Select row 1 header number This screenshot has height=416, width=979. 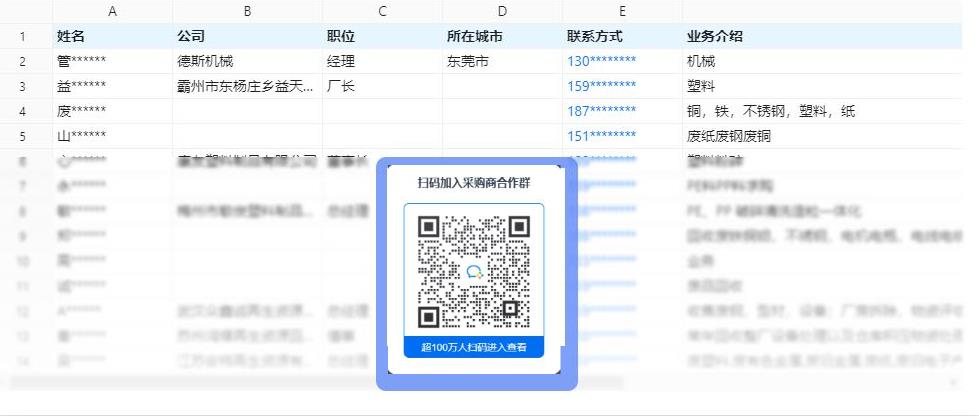(x=22, y=36)
